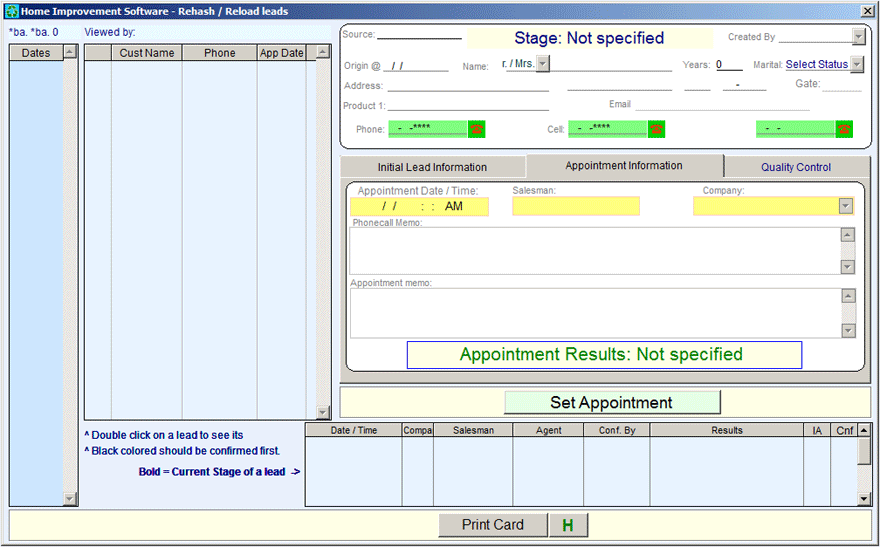
Task: Click the Salesman column header in history grid
Action: pos(473,430)
